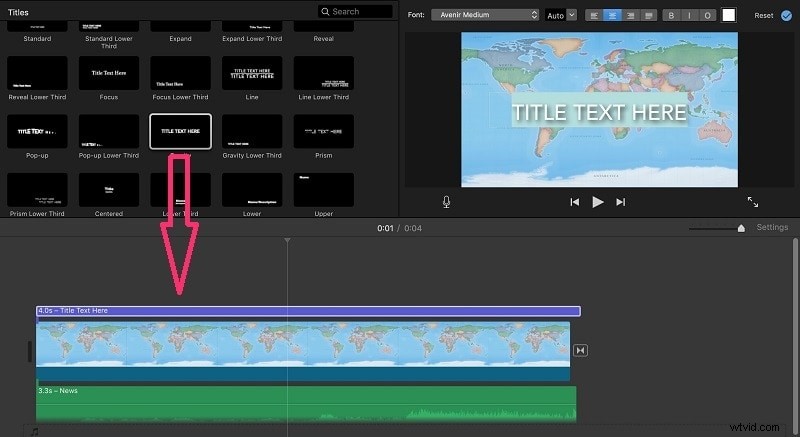Select the Prism Lower Third title
800x437 pixels.
(x=37, y=190)
